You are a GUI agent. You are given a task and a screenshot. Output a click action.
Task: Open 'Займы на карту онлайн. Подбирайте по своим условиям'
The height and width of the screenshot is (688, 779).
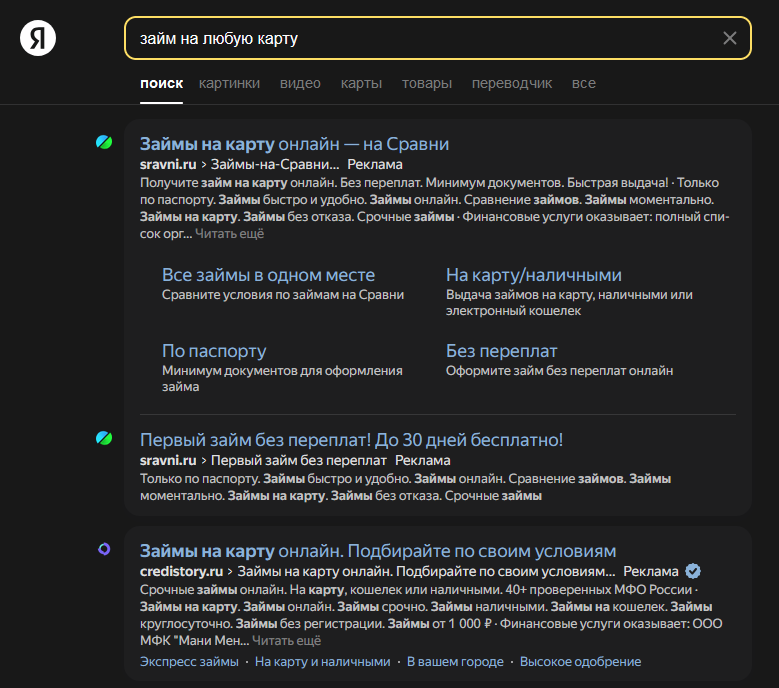pyautogui.click(x=378, y=551)
